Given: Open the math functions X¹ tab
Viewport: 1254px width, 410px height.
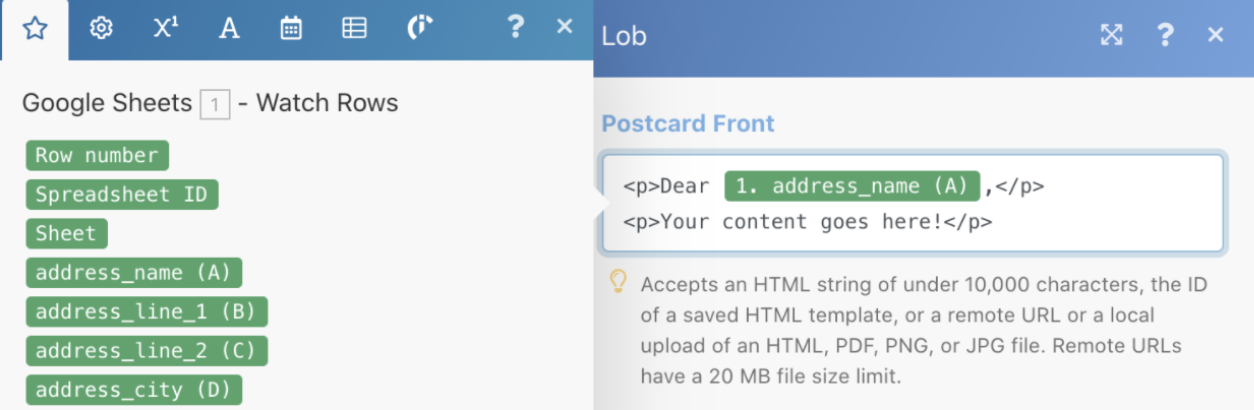Looking at the screenshot, I should (165, 29).
